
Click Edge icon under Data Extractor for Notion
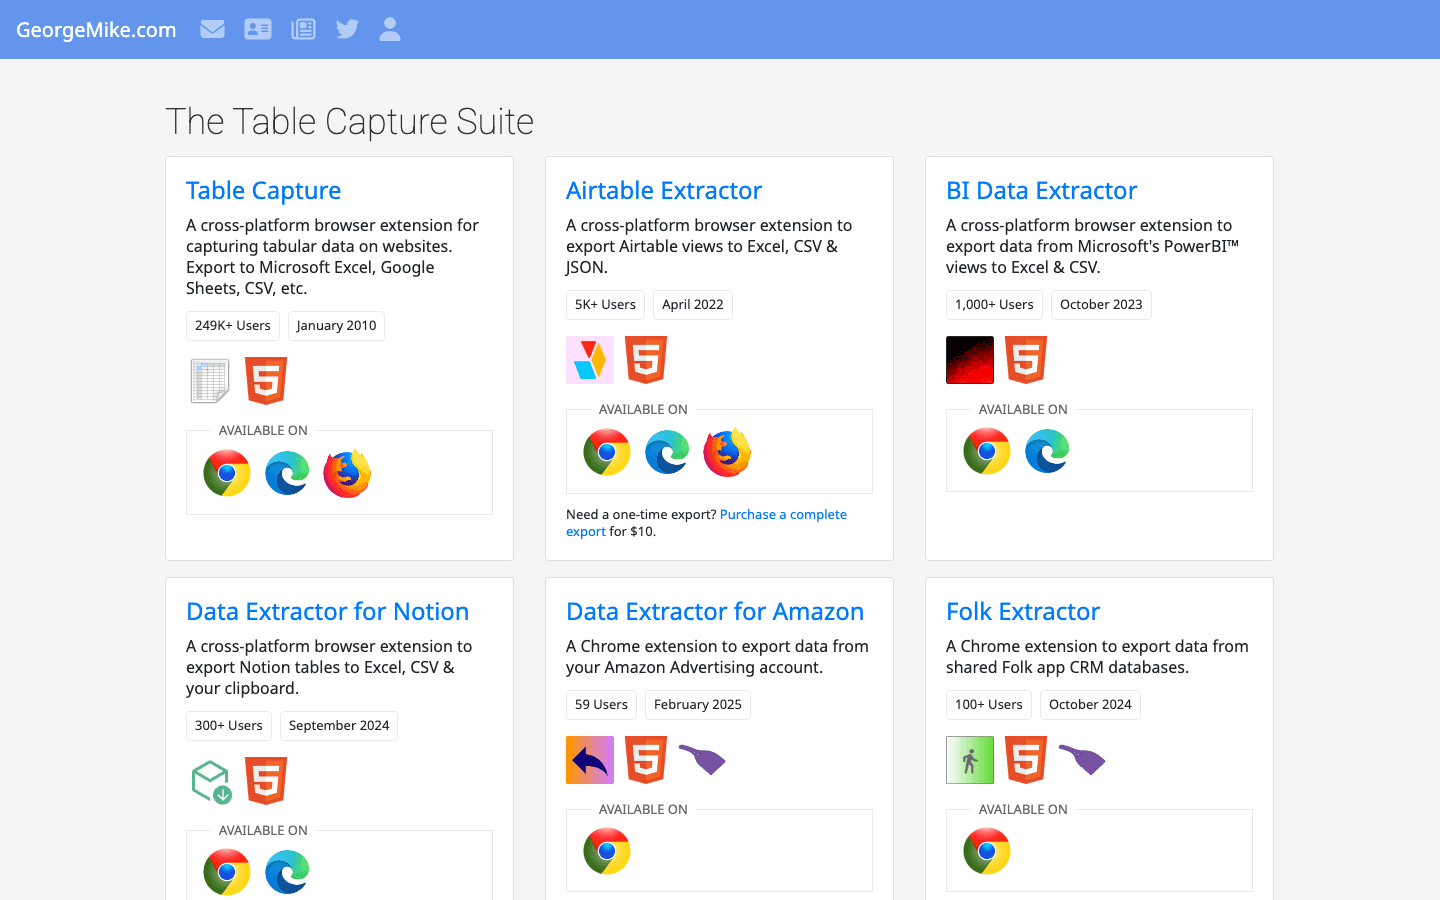pyautogui.click(x=287, y=872)
